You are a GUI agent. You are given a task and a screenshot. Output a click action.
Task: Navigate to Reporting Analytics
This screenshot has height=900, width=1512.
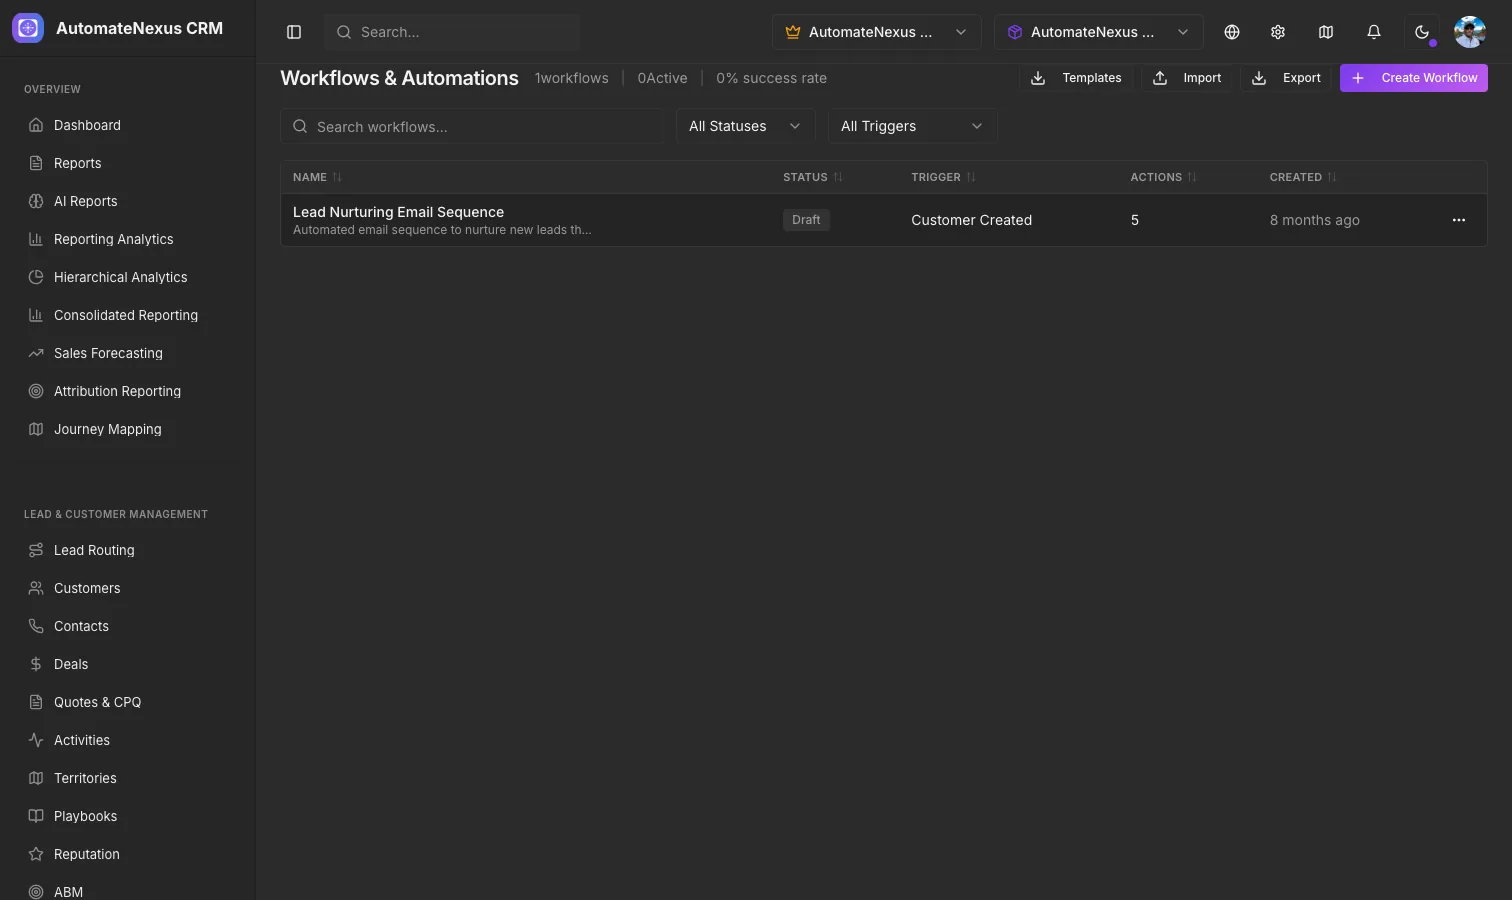click(128, 239)
